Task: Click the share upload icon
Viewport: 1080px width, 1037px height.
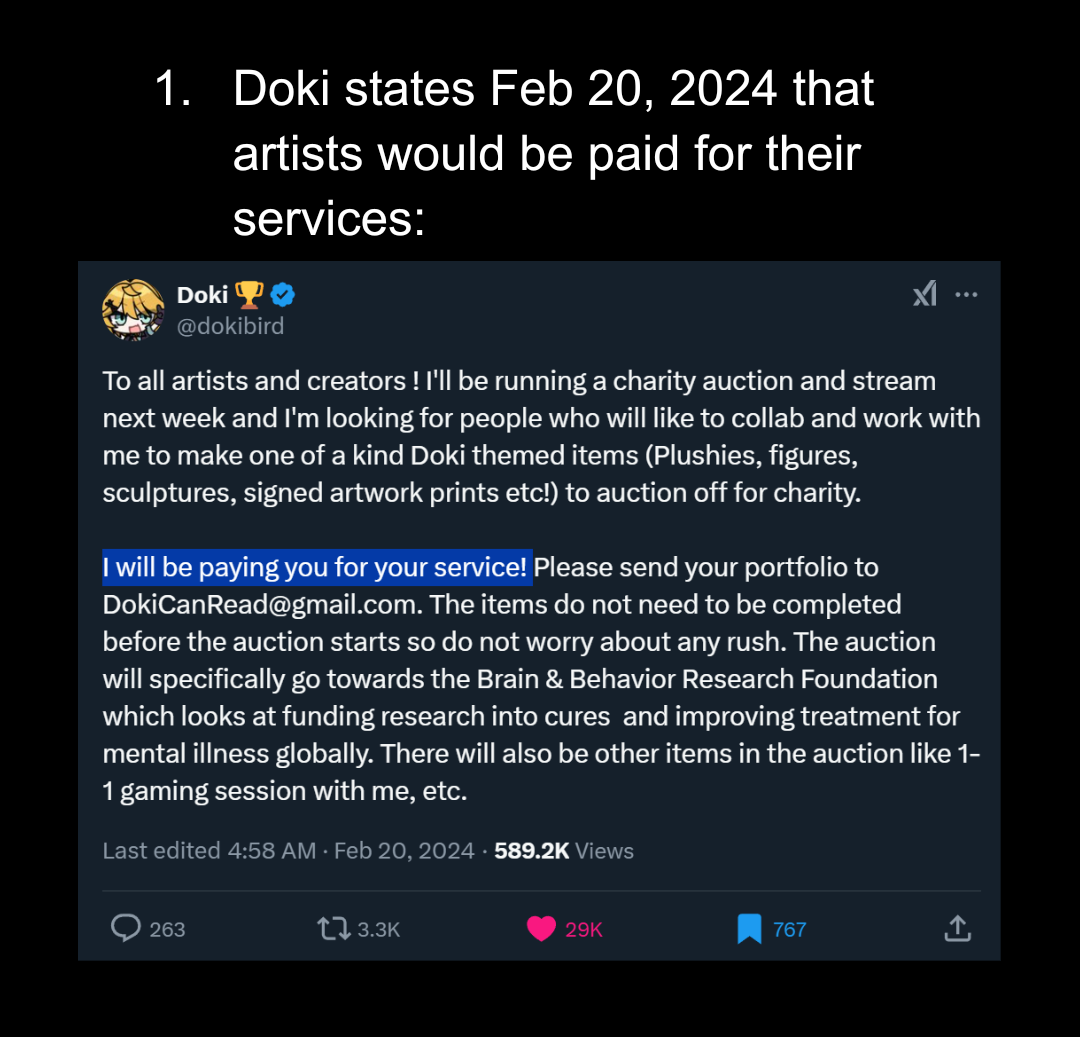Action: [x=957, y=929]
